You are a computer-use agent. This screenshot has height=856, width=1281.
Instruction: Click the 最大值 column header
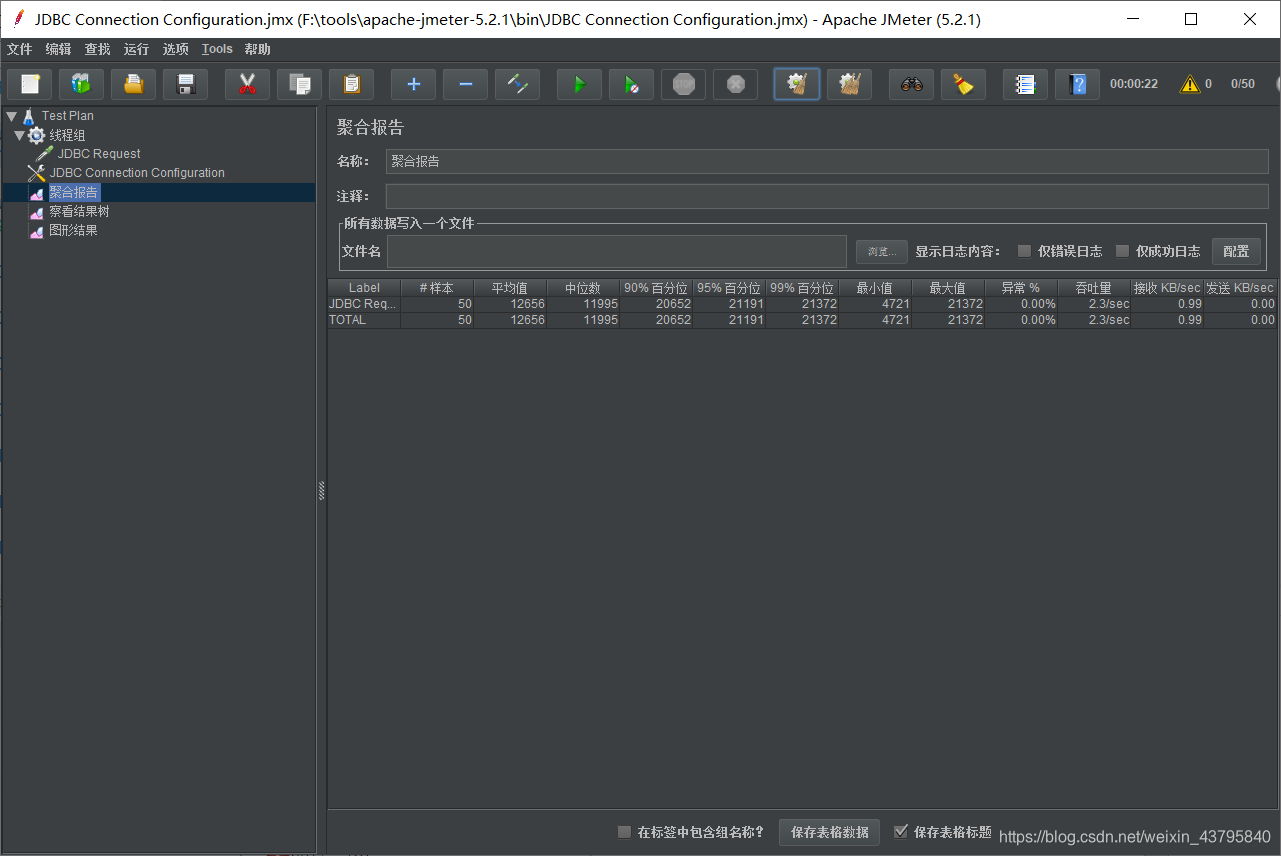point(948,288)
